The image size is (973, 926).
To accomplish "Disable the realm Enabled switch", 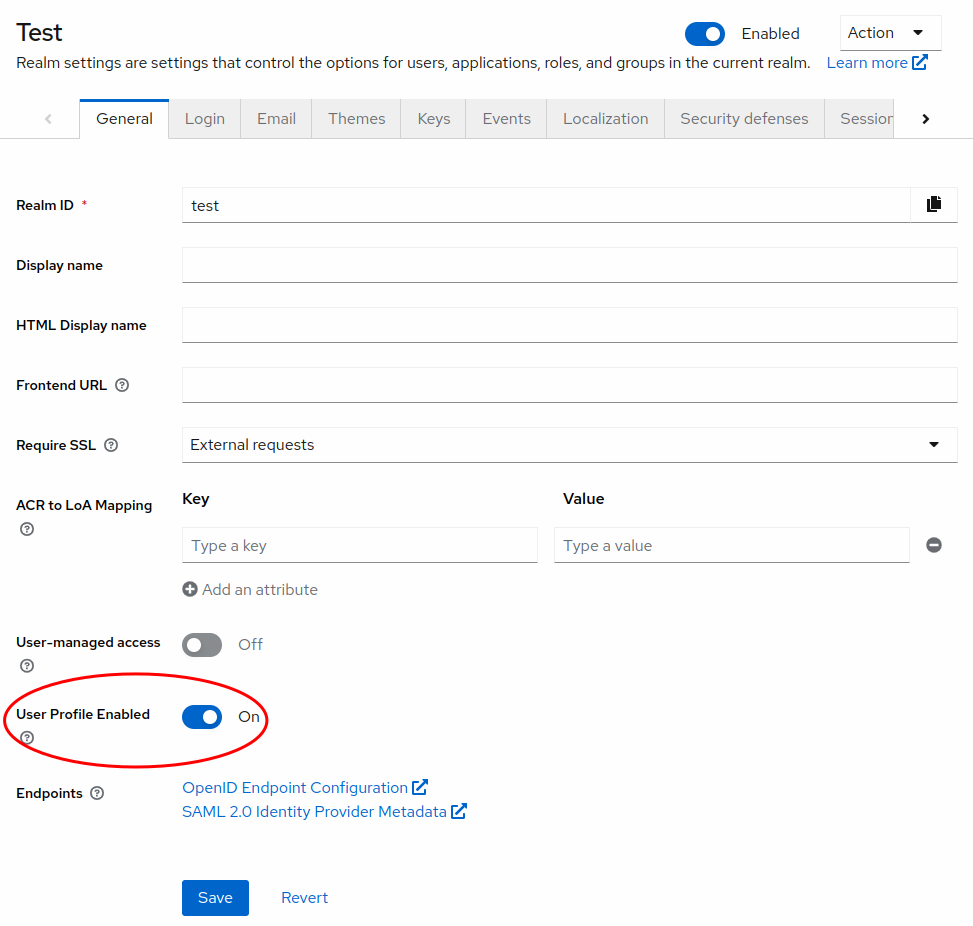I will click(705, 34).
